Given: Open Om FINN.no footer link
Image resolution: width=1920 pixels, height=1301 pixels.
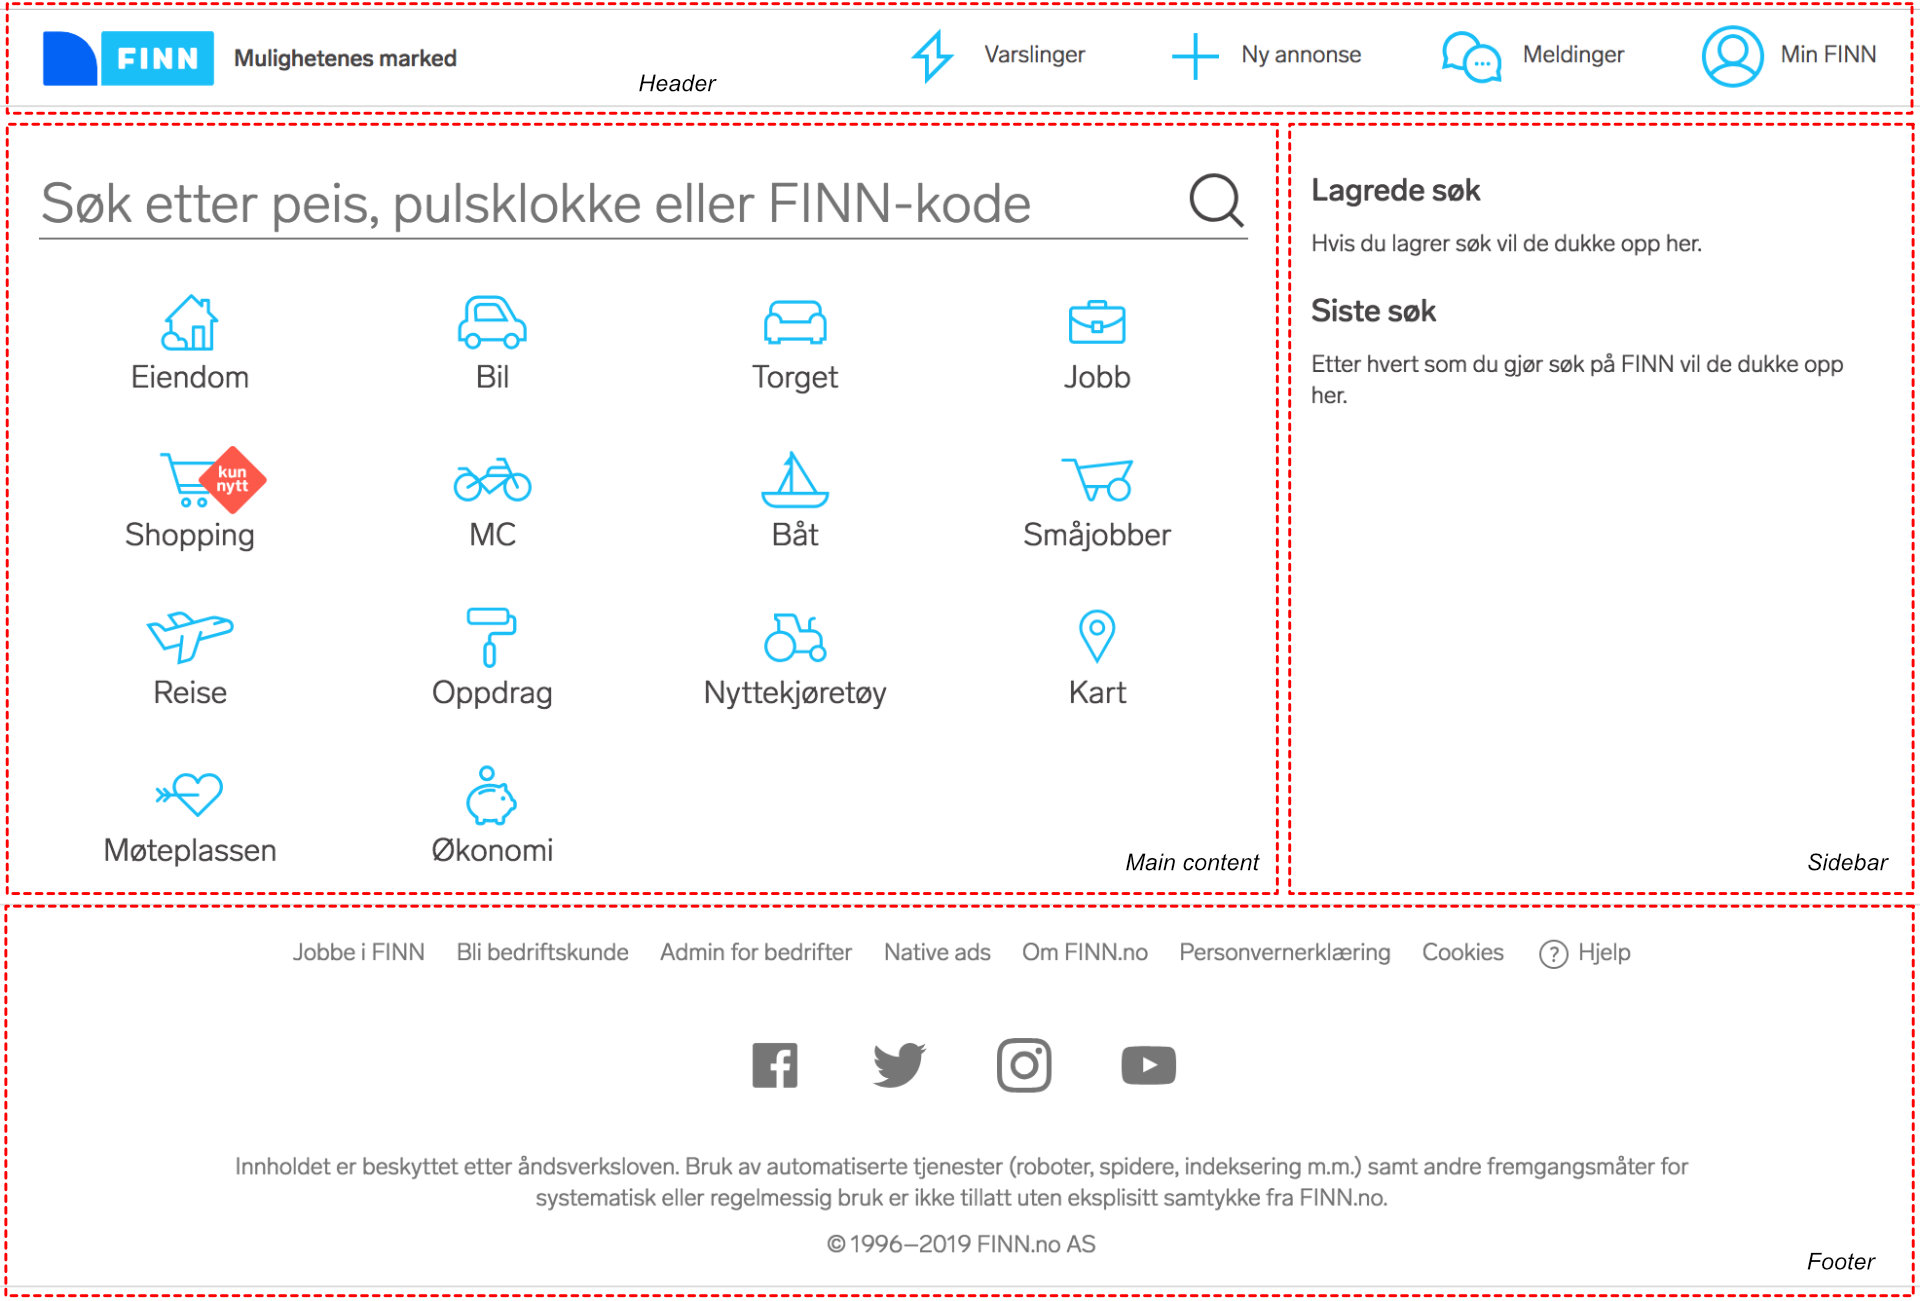Looking at the screenshot, I should tap(1085, 953).
